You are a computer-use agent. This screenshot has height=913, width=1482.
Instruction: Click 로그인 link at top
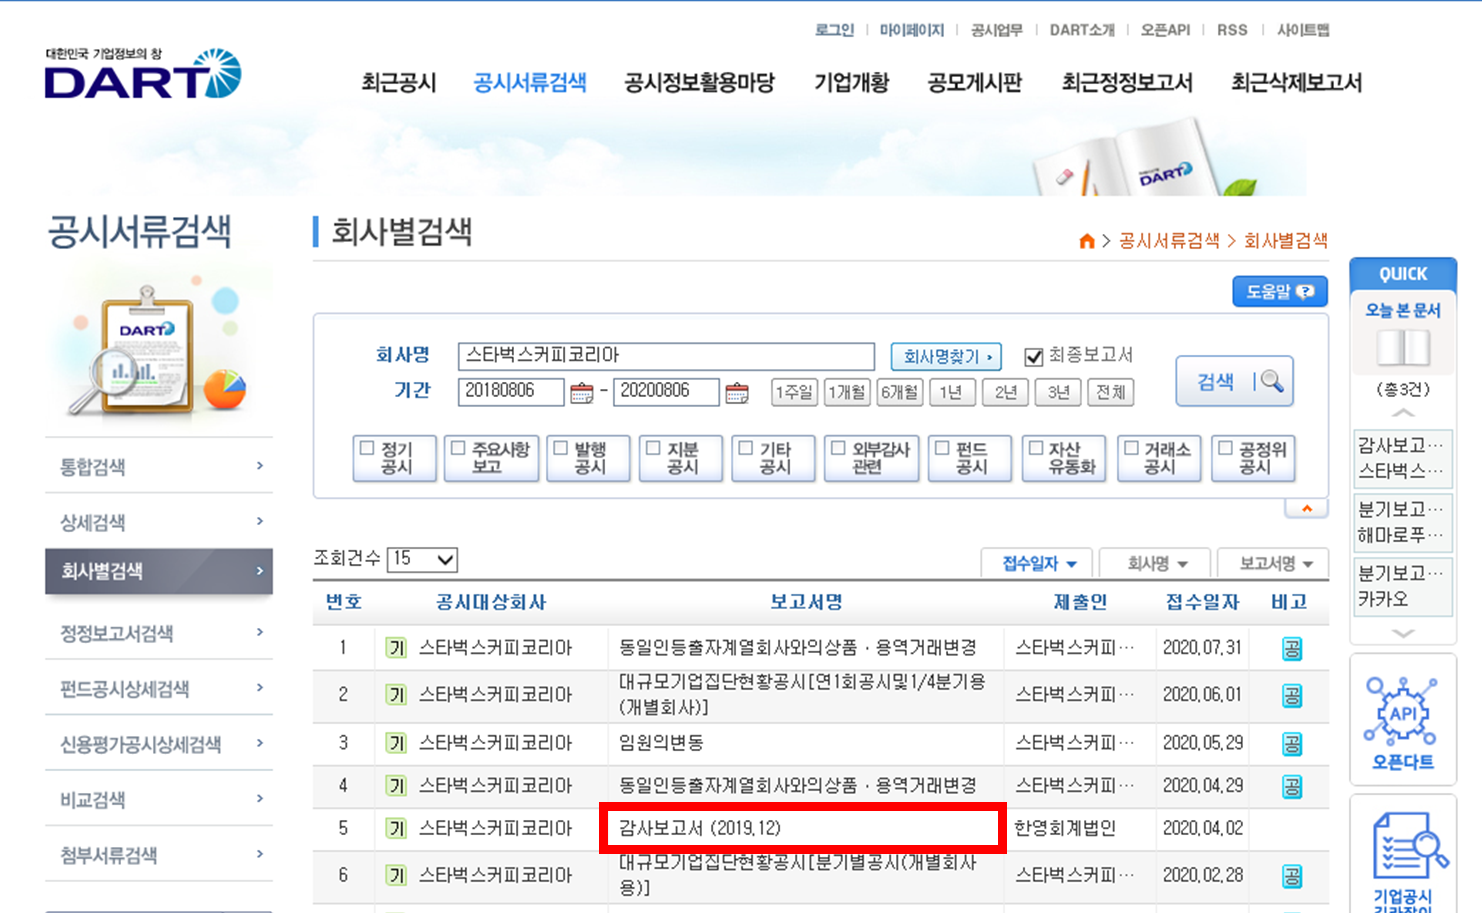click(x=834, y=30)
